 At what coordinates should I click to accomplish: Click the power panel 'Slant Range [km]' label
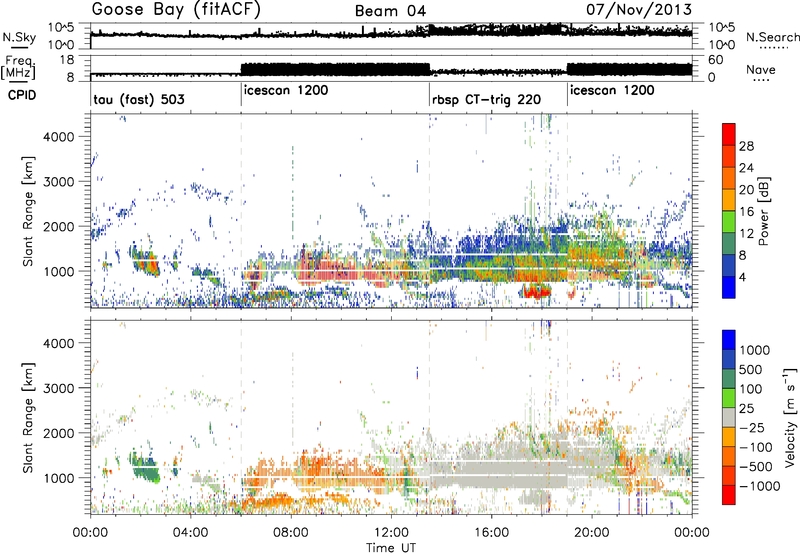click(x=29, y=211)
